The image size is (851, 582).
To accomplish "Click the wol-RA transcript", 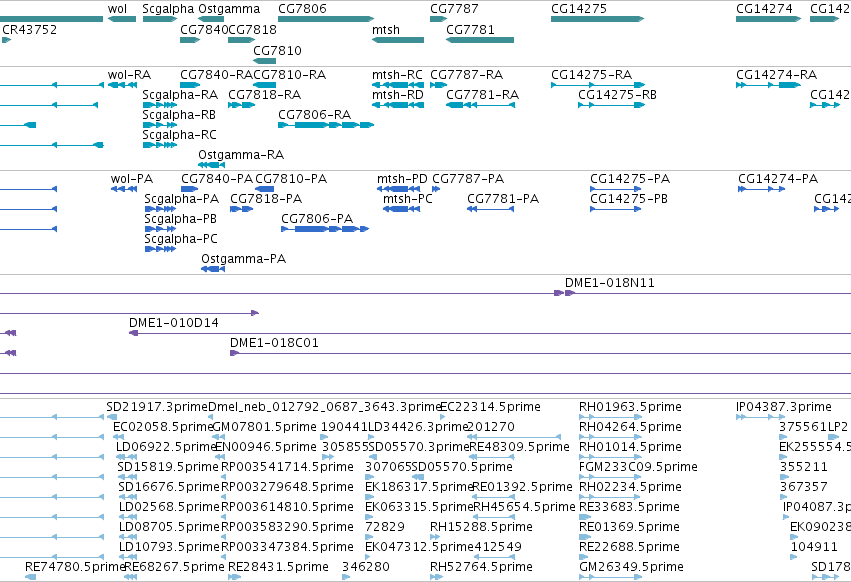I will 122,85.
